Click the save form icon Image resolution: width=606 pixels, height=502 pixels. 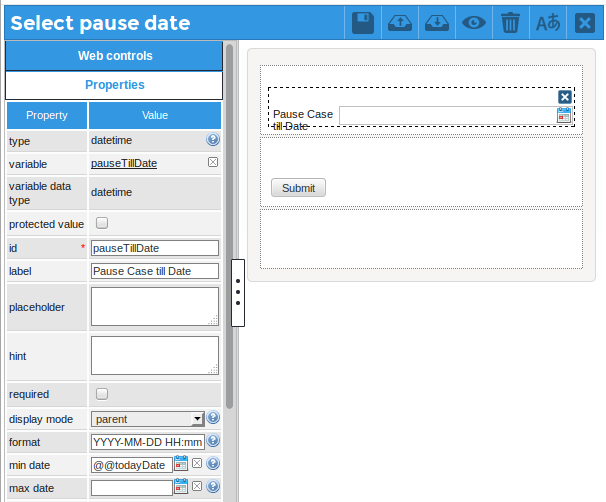[x=363, y=23]
